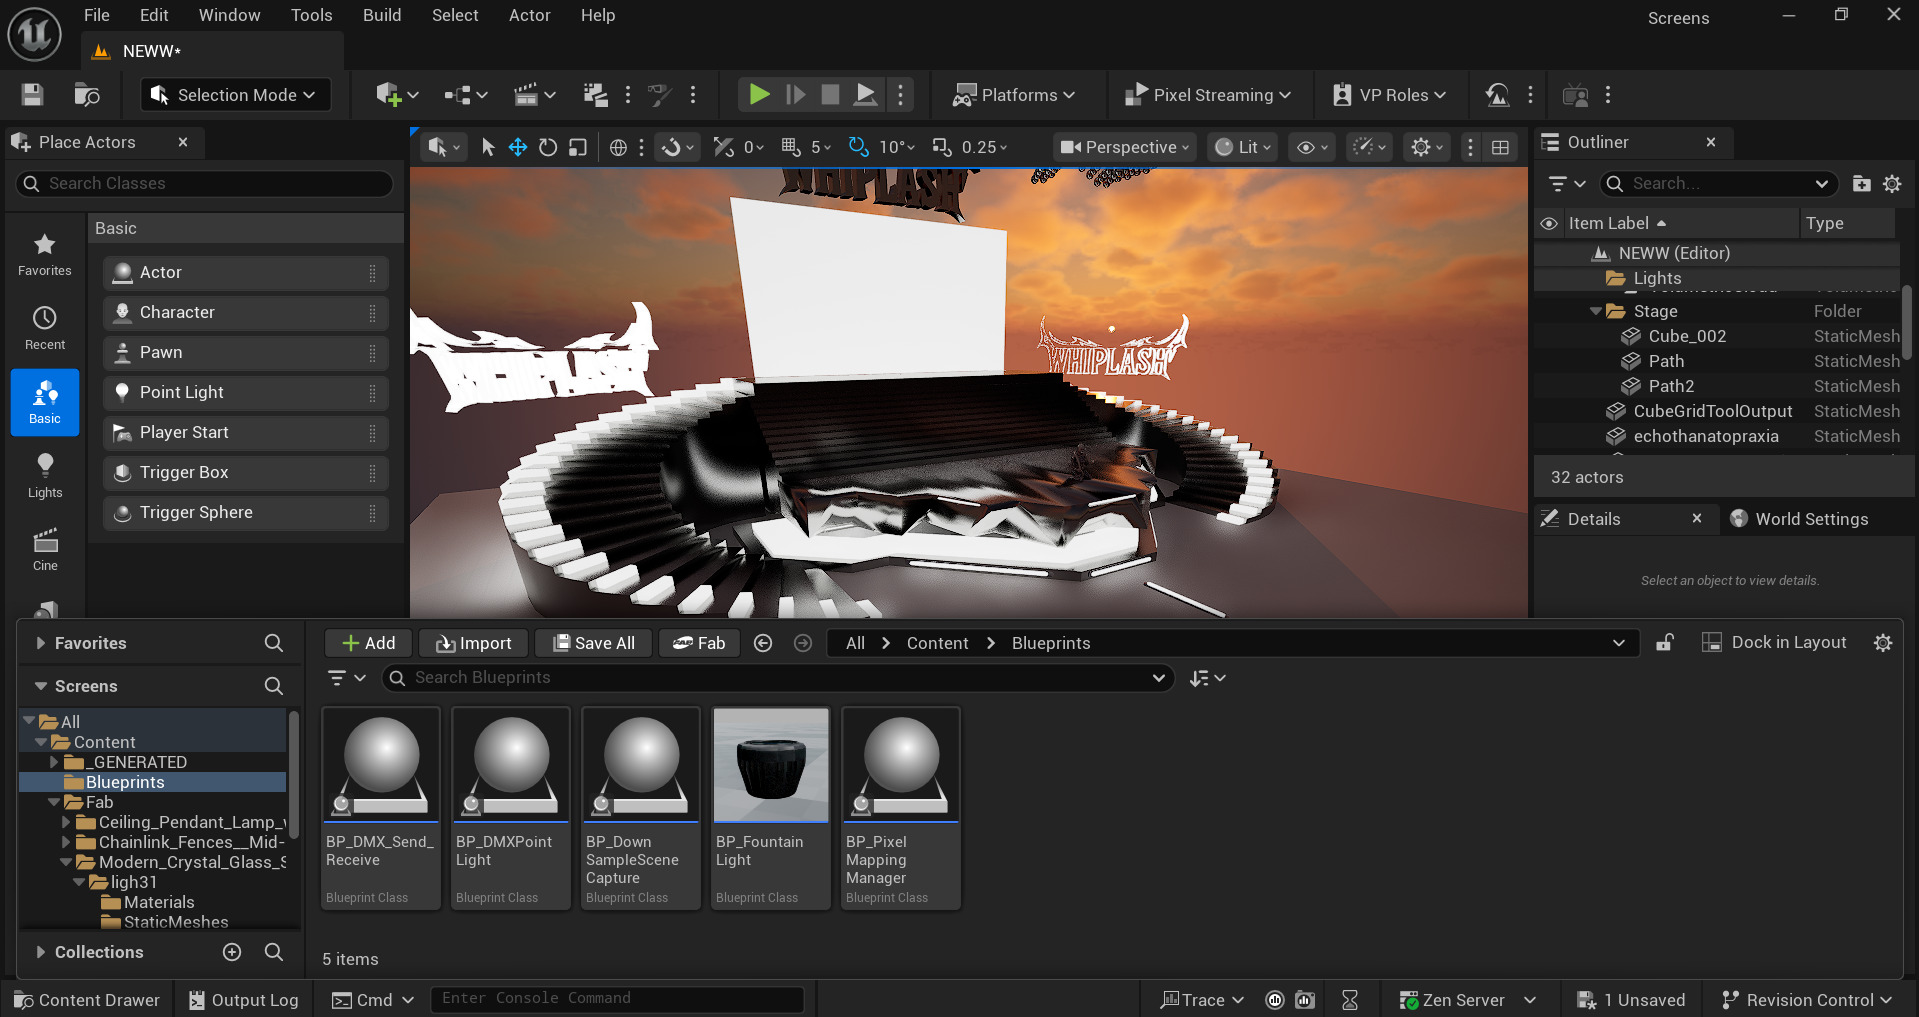1919x1017 pixels.
Task: Start Play in Editor with green play button
Action: [759, 95]
